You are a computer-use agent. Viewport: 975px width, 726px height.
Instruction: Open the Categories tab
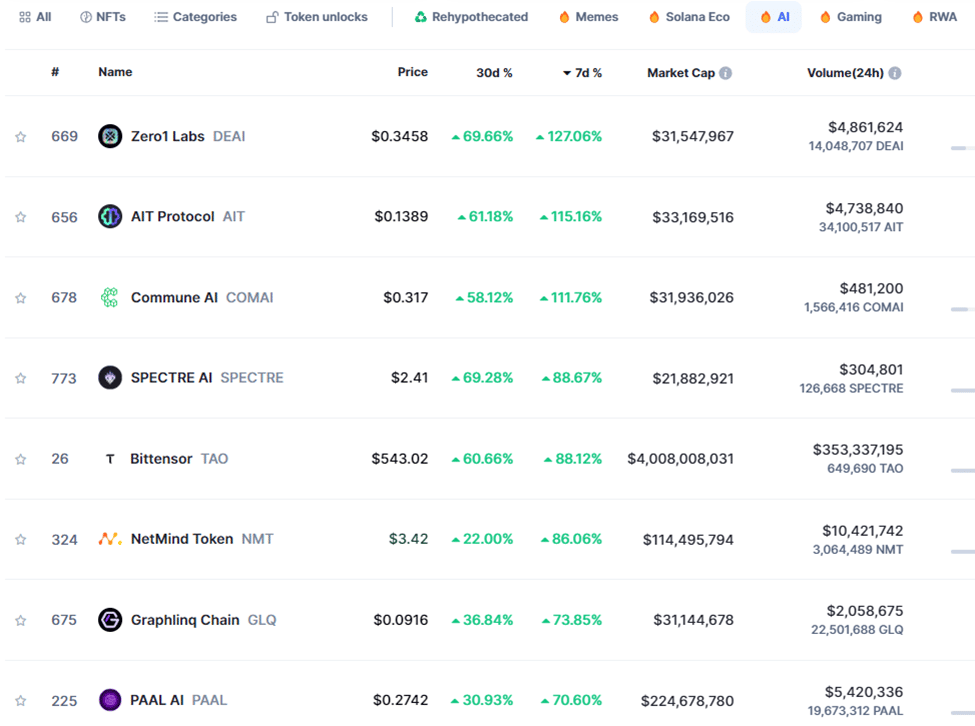tap(196, 17)
